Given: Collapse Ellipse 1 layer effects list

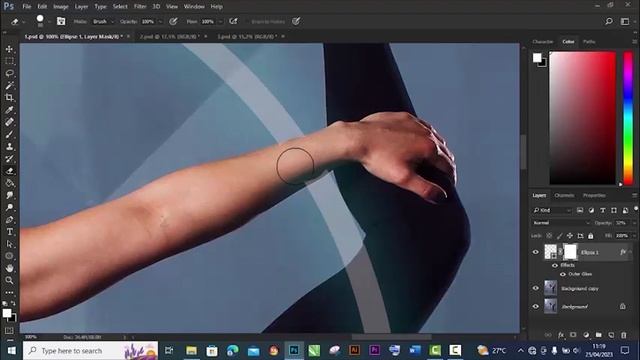Looking at the screenshot, I should (631, 252).
